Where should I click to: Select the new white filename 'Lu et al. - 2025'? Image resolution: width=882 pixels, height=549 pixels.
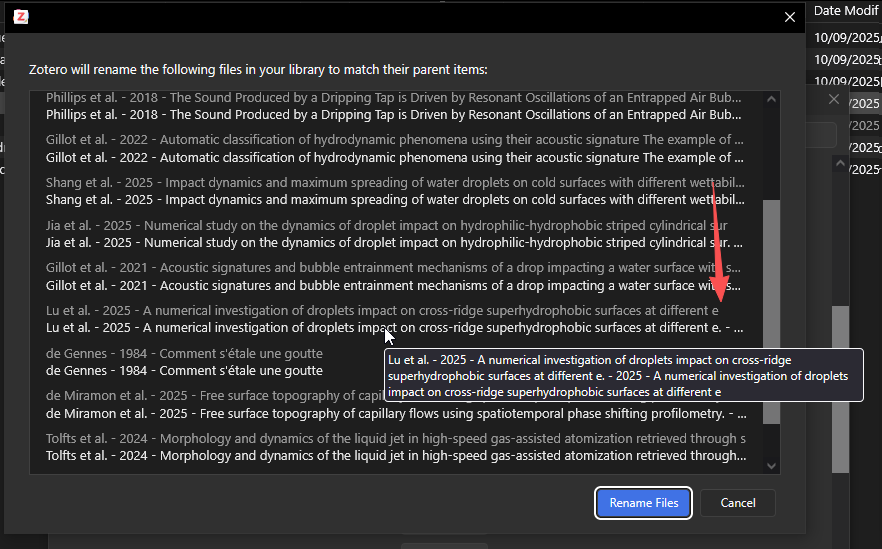tap(394, 328)
